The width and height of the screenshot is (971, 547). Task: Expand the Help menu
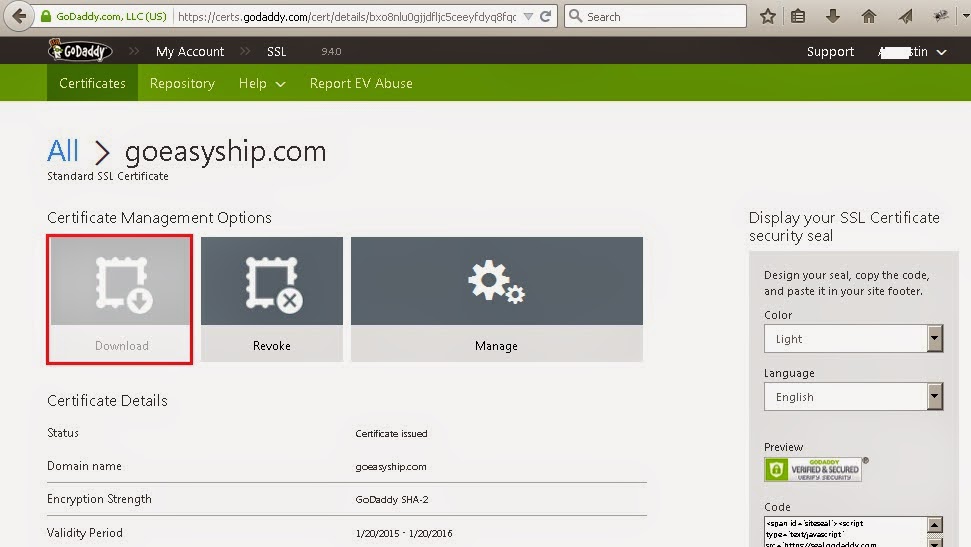[262, 83]
